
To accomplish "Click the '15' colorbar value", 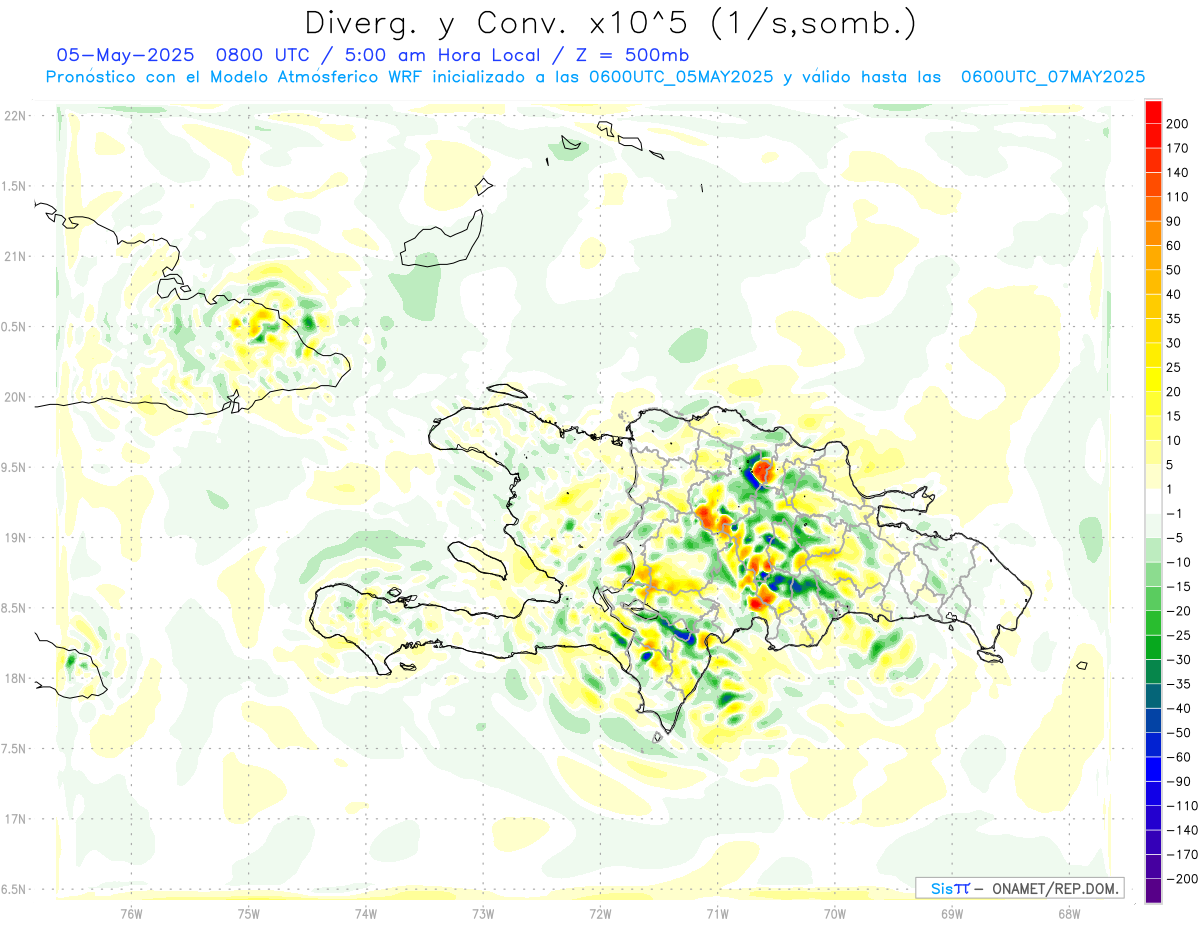I will pos(1174,416).
